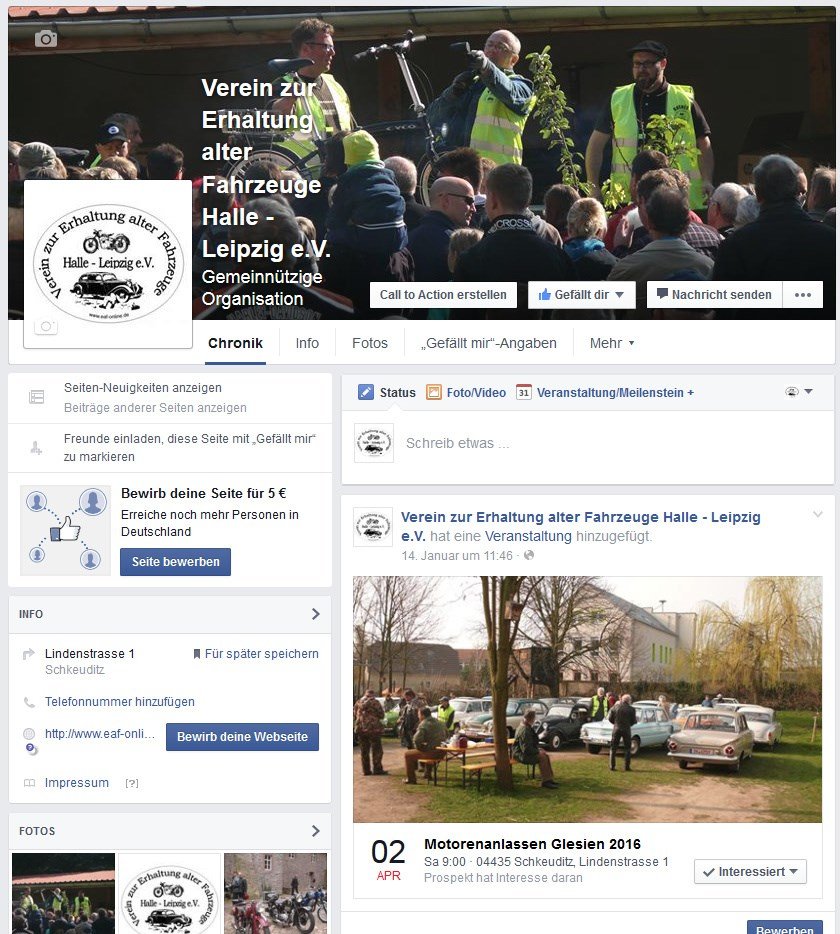Select the Status pencil icon
The width and height of the screenshot is (840, 934).
[x=365, y=393]
